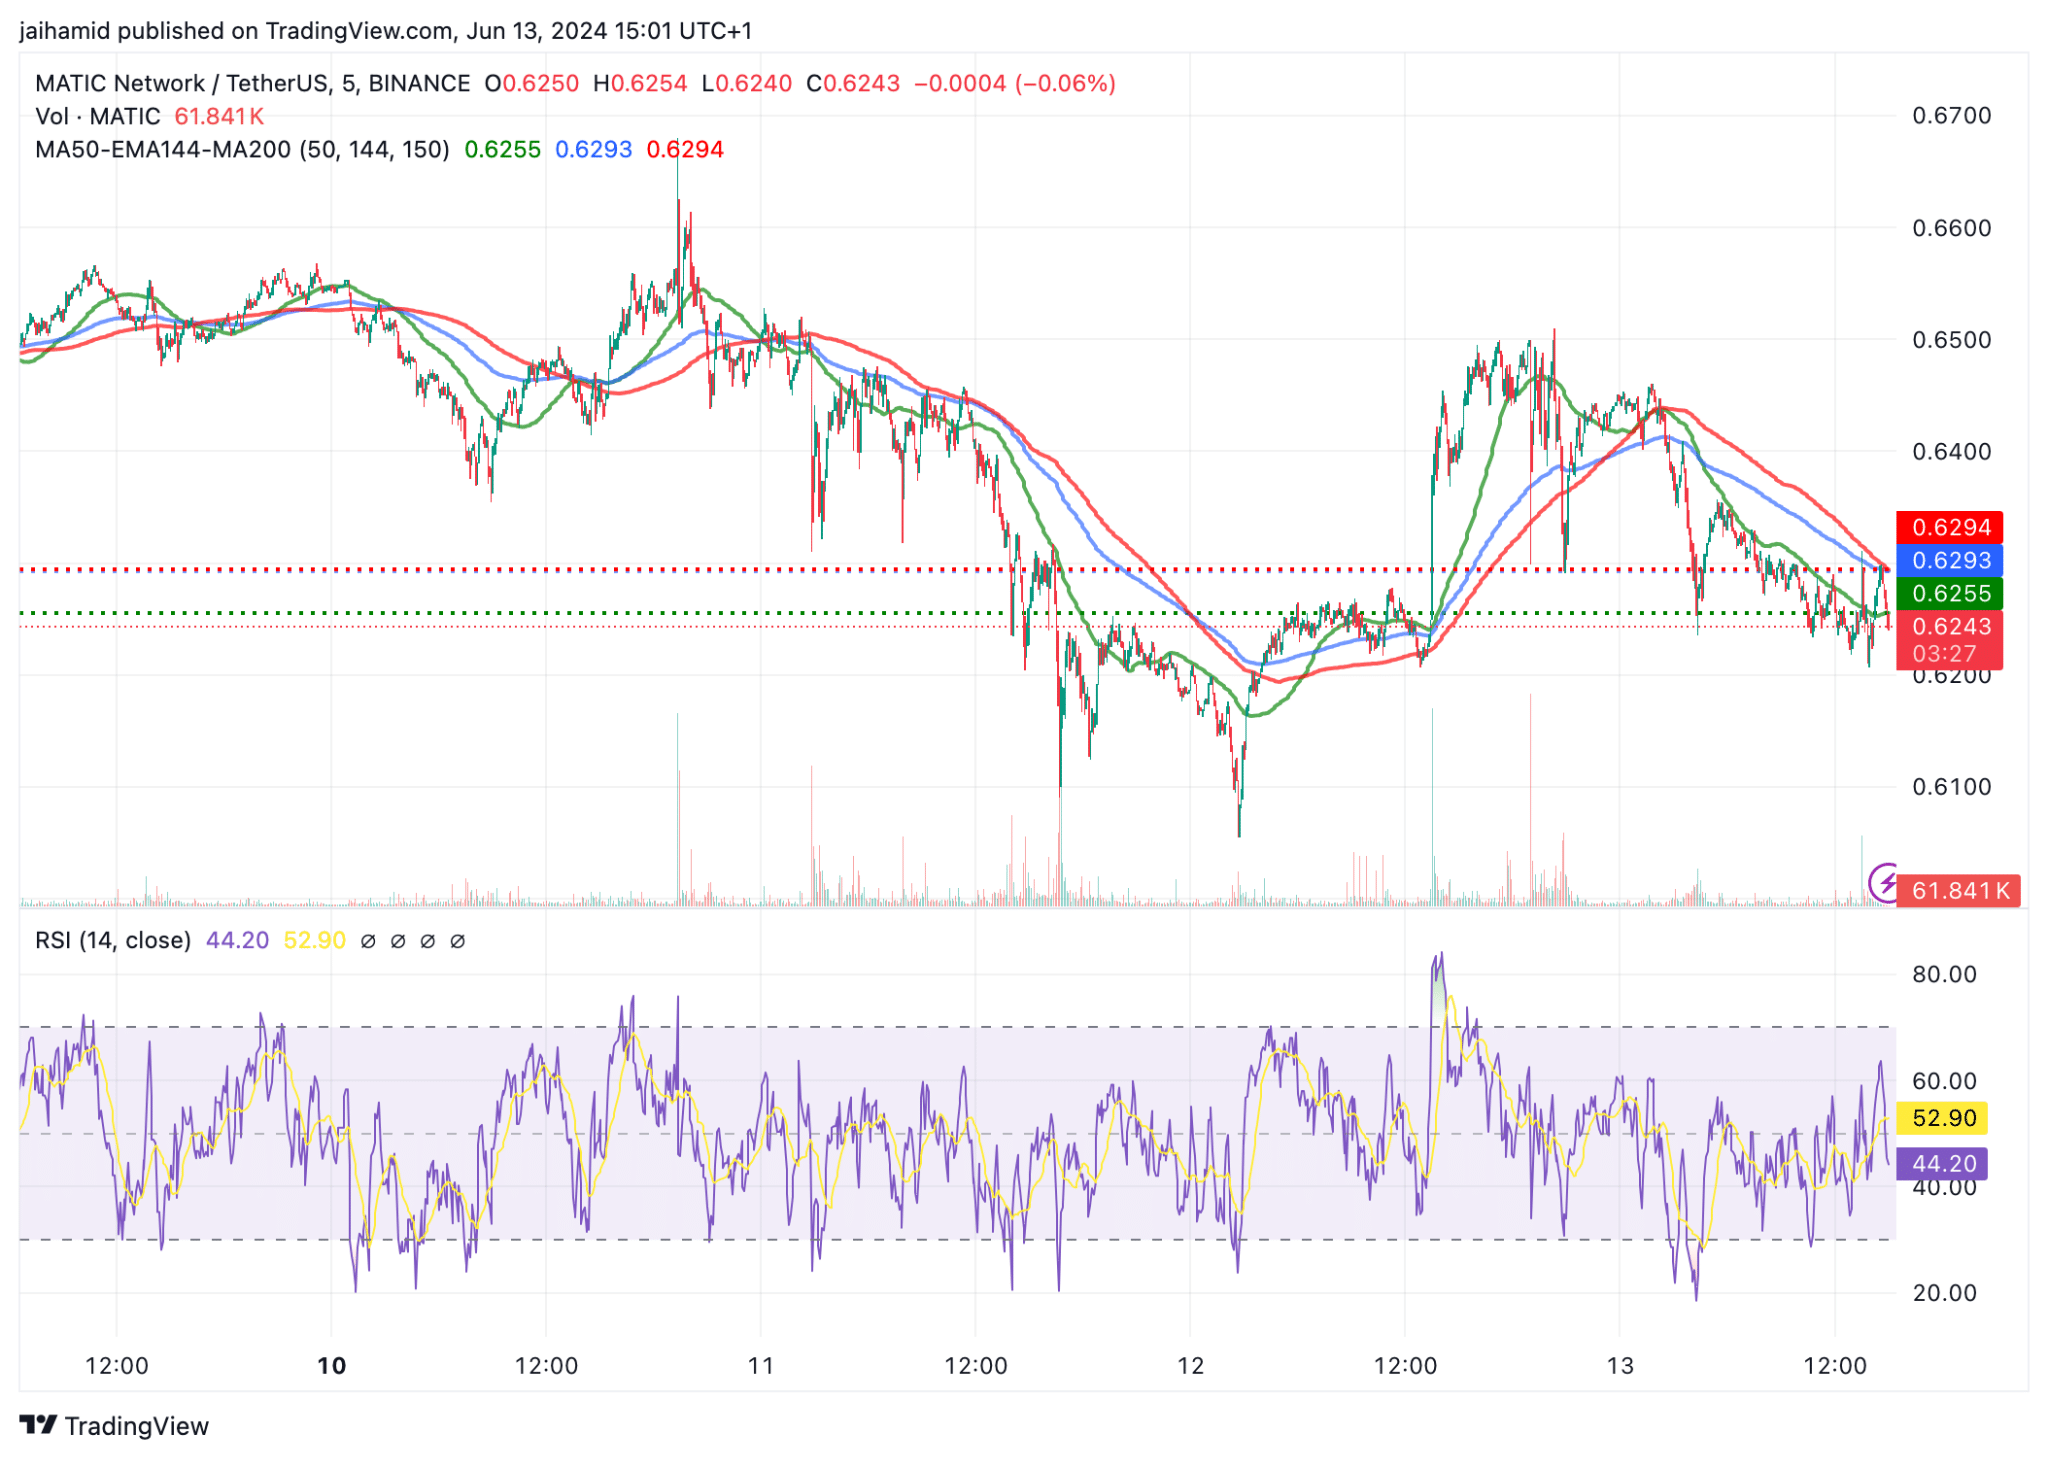Click the last RSI null symbol
Viewport: 2048px width, 1459px height.
458,941
